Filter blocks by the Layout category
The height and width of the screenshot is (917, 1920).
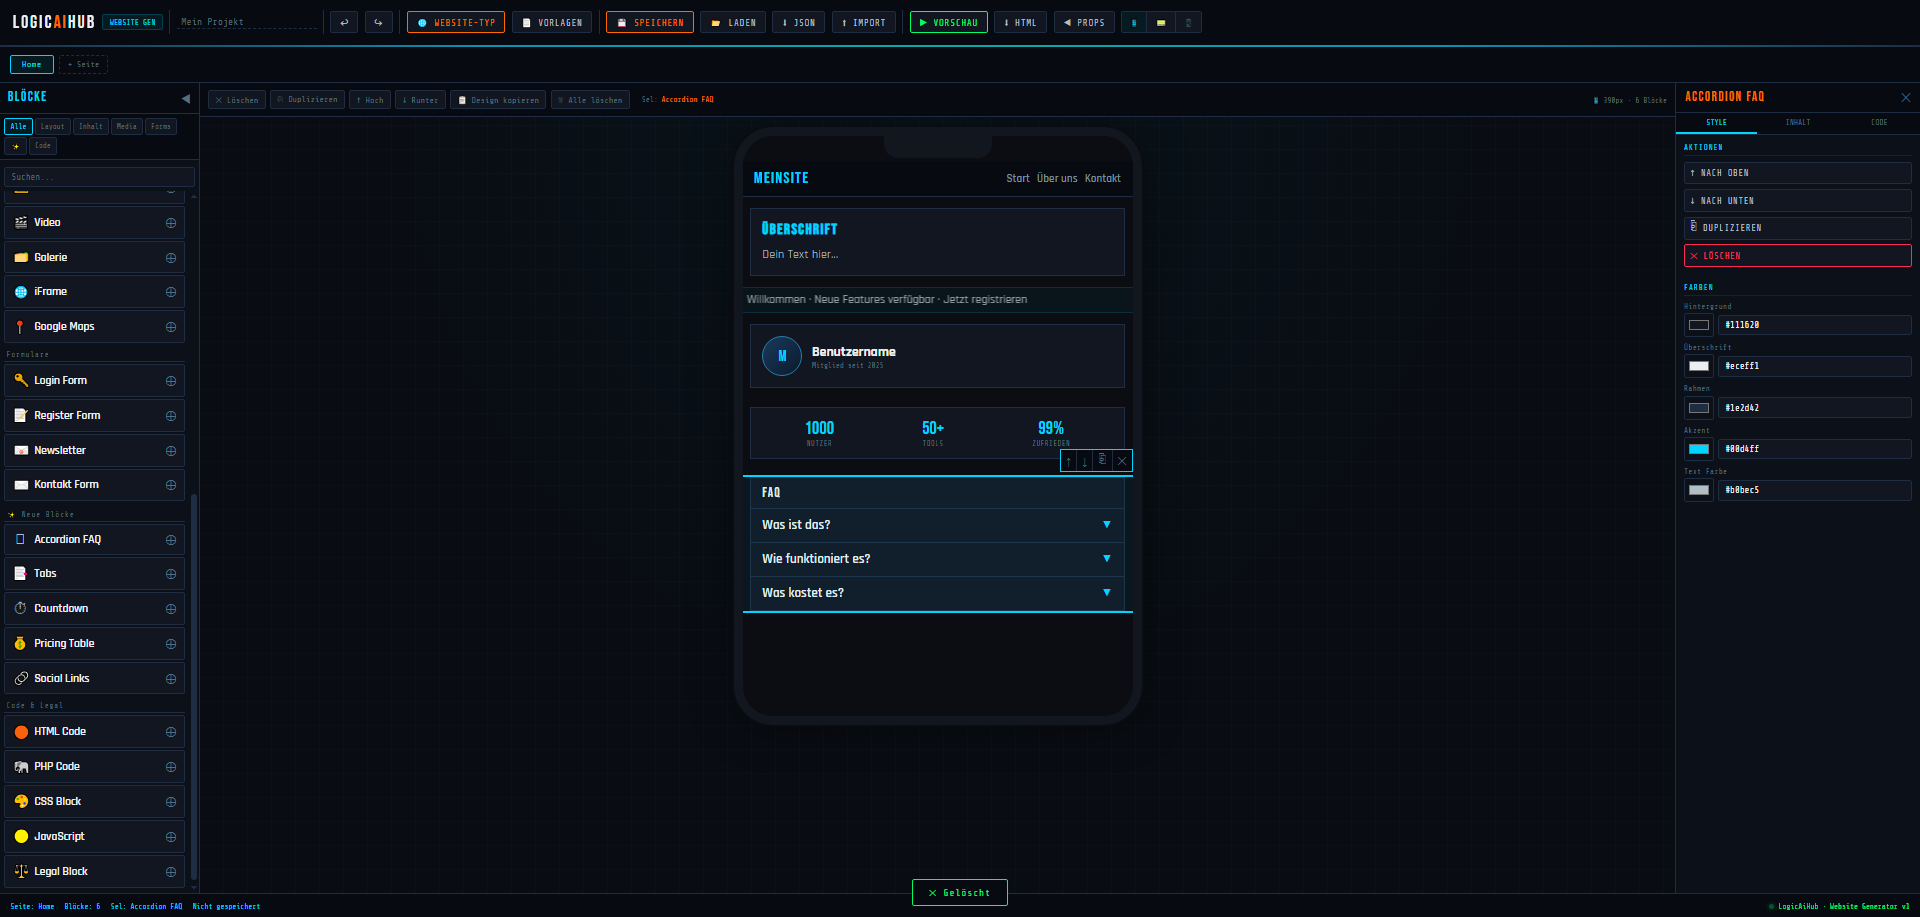(53, 127)
